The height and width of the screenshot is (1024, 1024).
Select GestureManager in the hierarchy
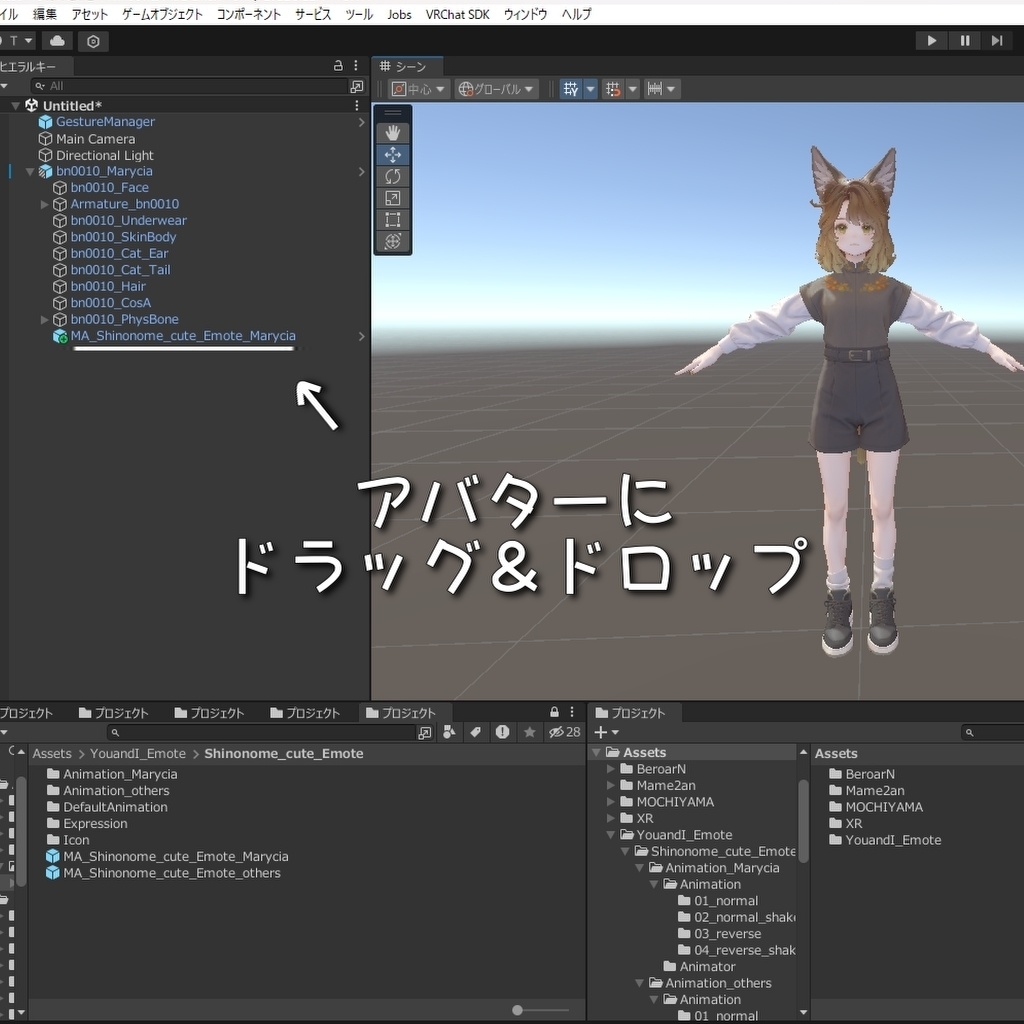[x=105, y=121]
